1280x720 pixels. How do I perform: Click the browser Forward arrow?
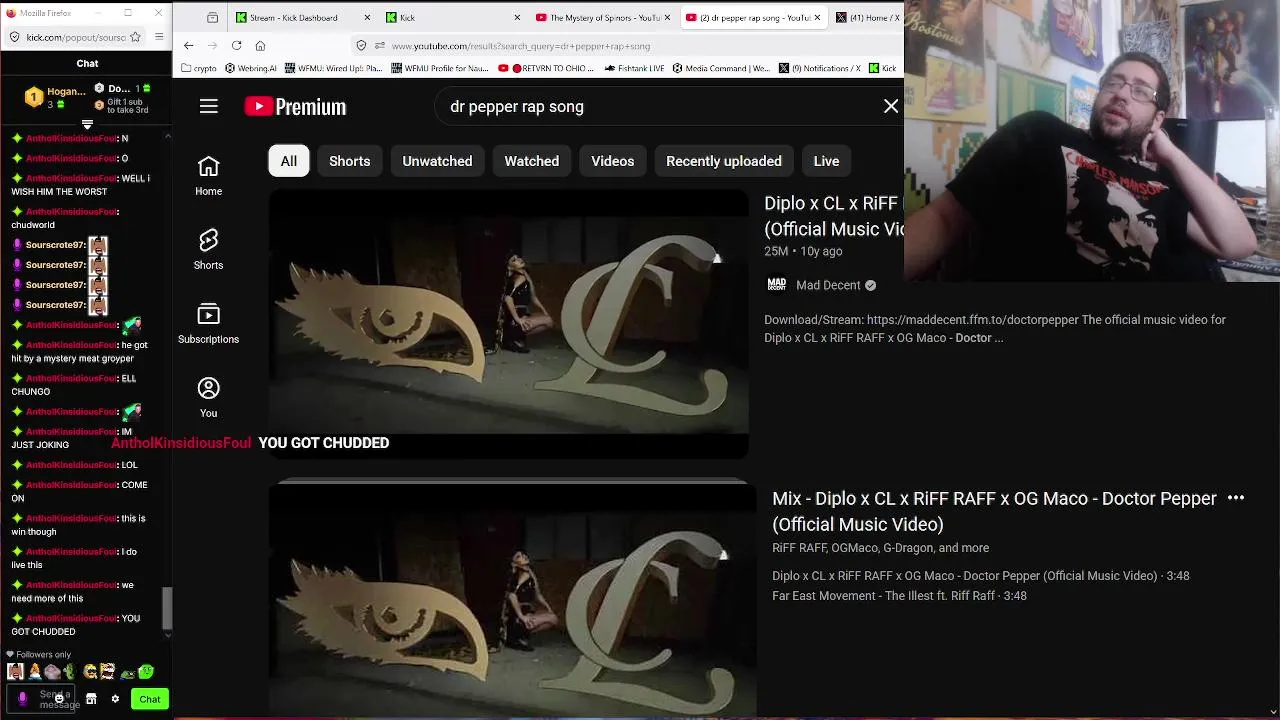coord(213,46)
